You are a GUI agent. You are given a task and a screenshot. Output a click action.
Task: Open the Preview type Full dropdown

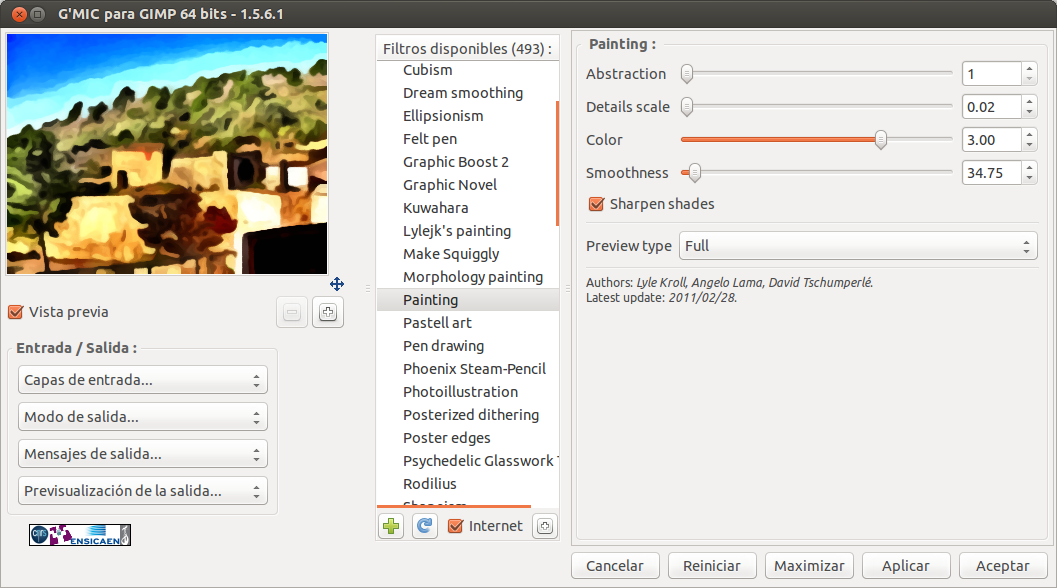[x=858, y=246]
